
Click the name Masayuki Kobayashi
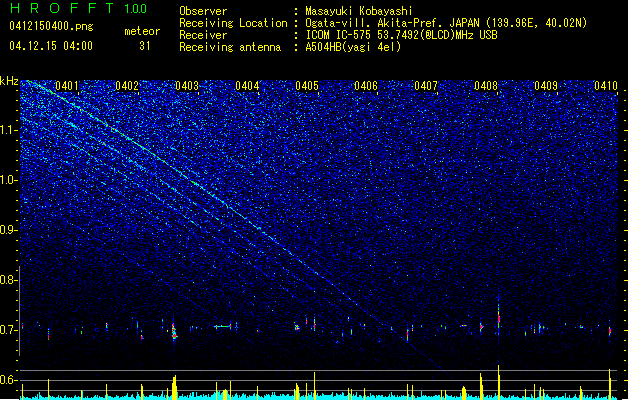(x=359, y=11)
